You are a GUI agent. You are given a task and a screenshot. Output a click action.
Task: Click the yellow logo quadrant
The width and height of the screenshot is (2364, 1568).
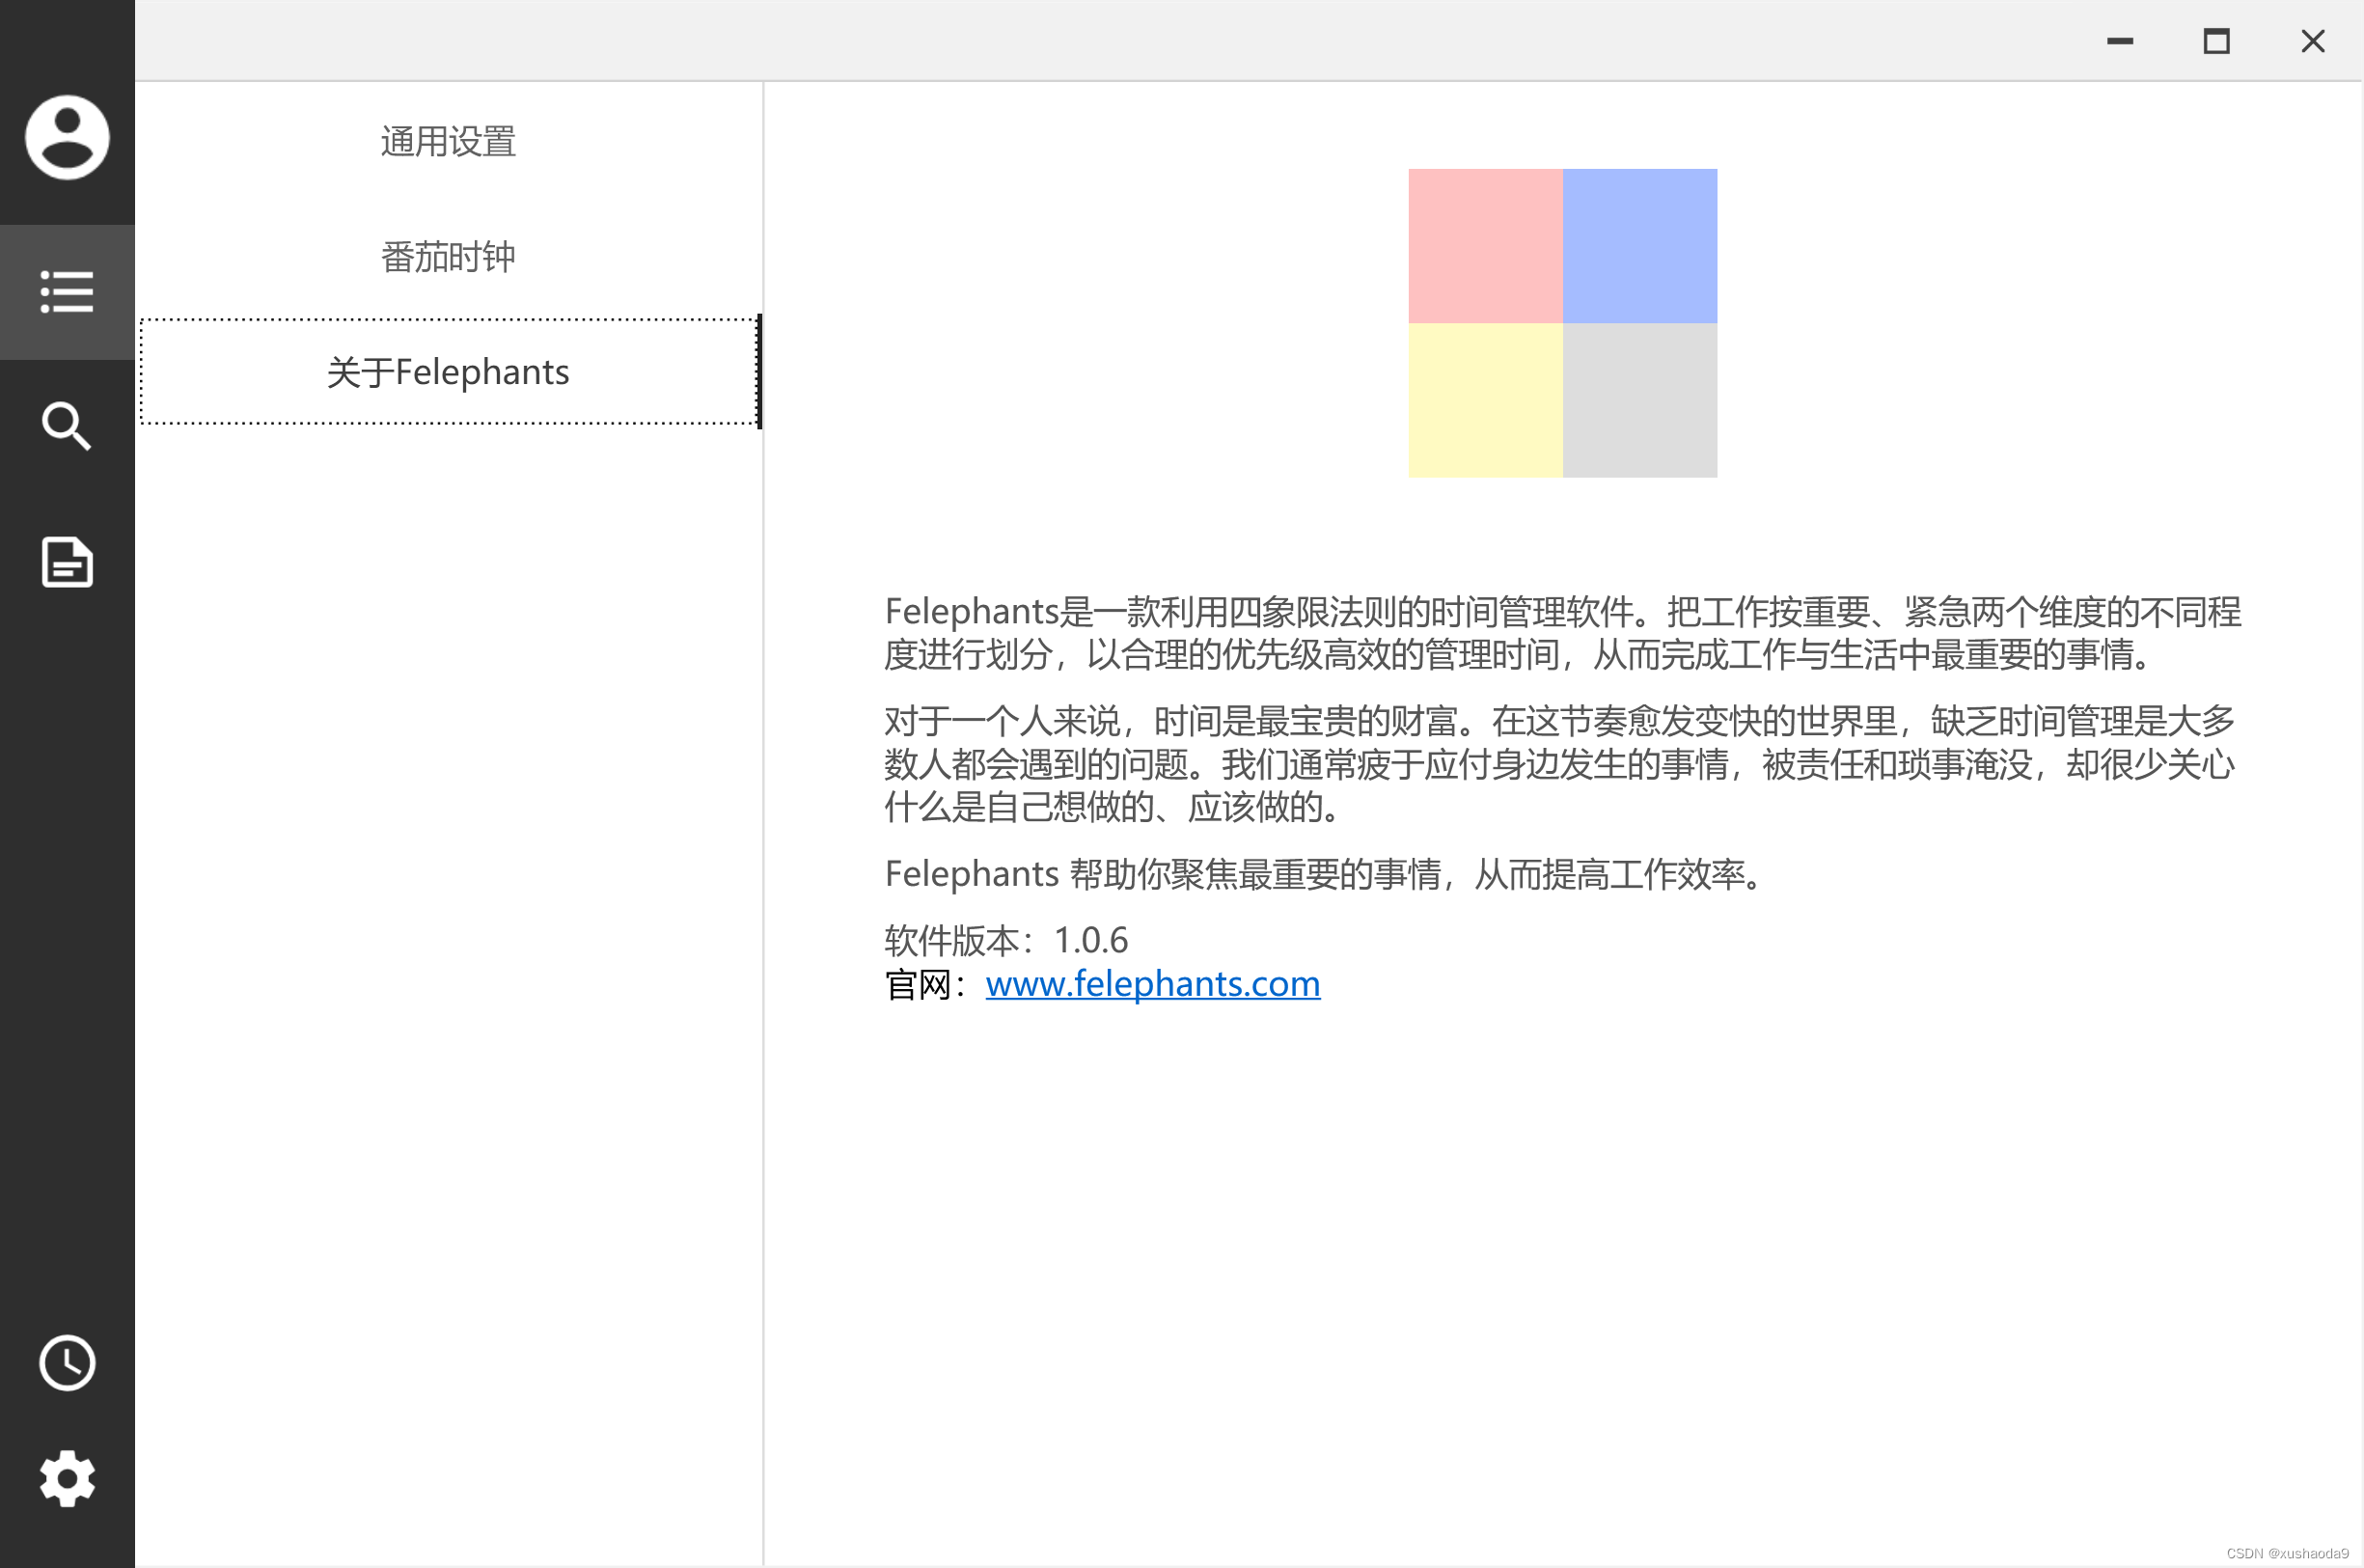point(1485,400)
